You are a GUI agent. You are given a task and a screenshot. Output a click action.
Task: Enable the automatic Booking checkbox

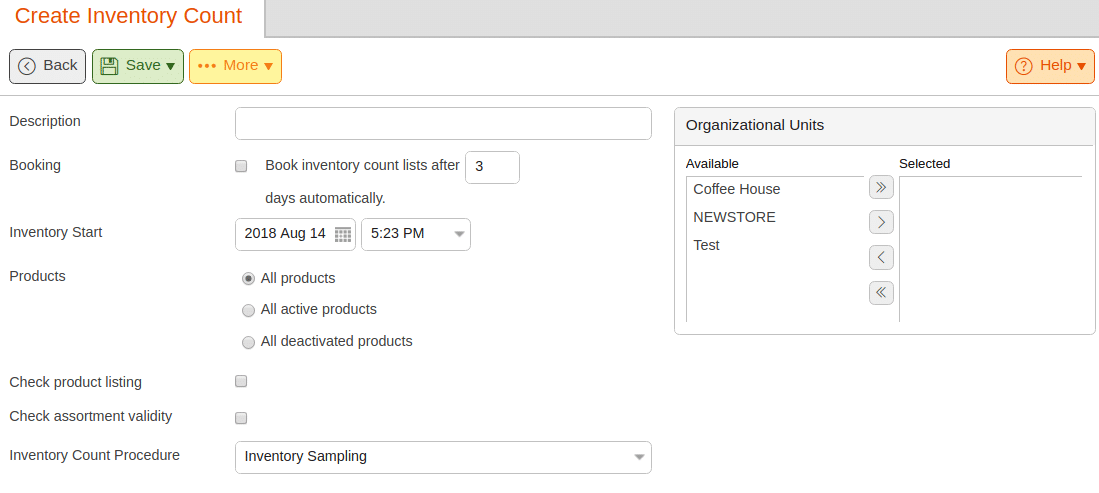241,166
